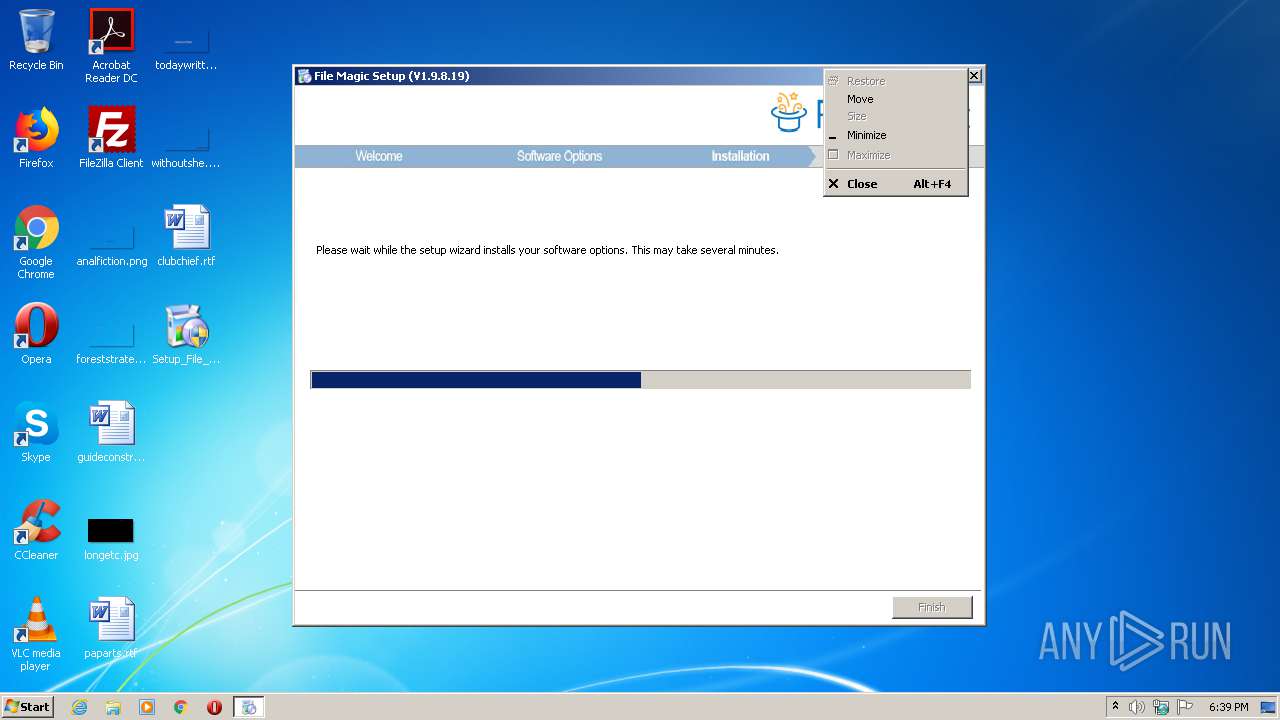Click the greyed Maximize menu entry
The height and width of the screenshot is (720, 1280).
point(895,155)
